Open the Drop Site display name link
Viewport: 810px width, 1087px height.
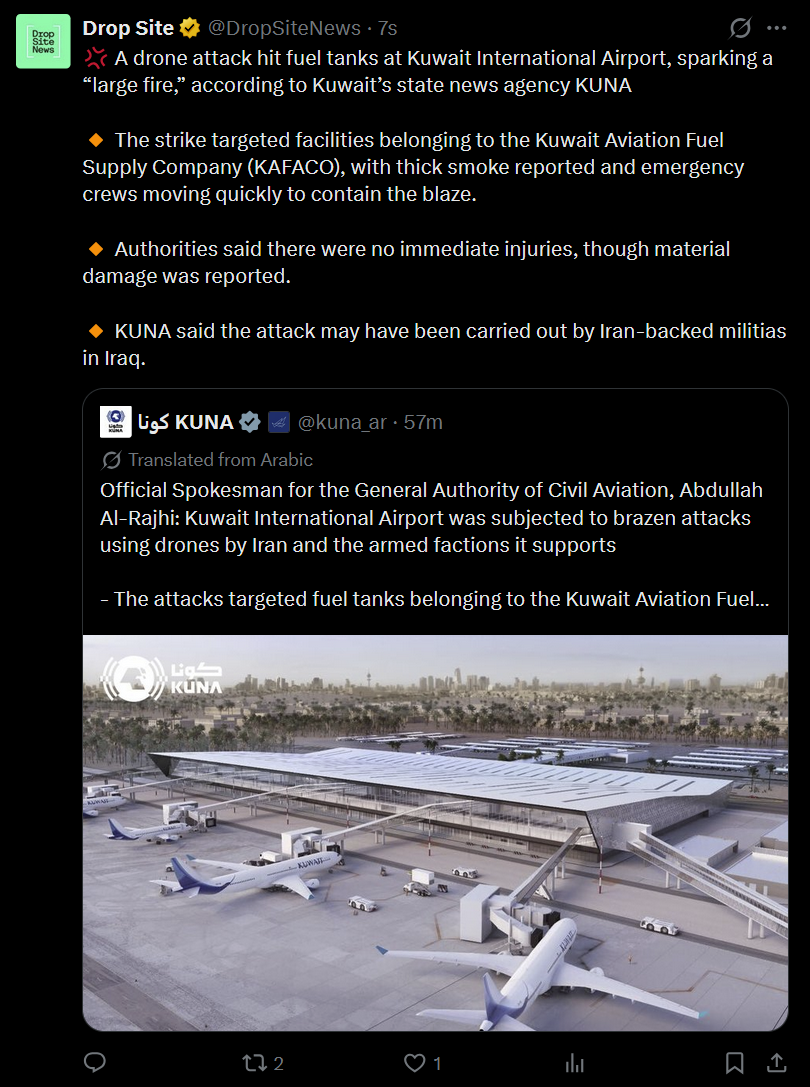point(128,28)
